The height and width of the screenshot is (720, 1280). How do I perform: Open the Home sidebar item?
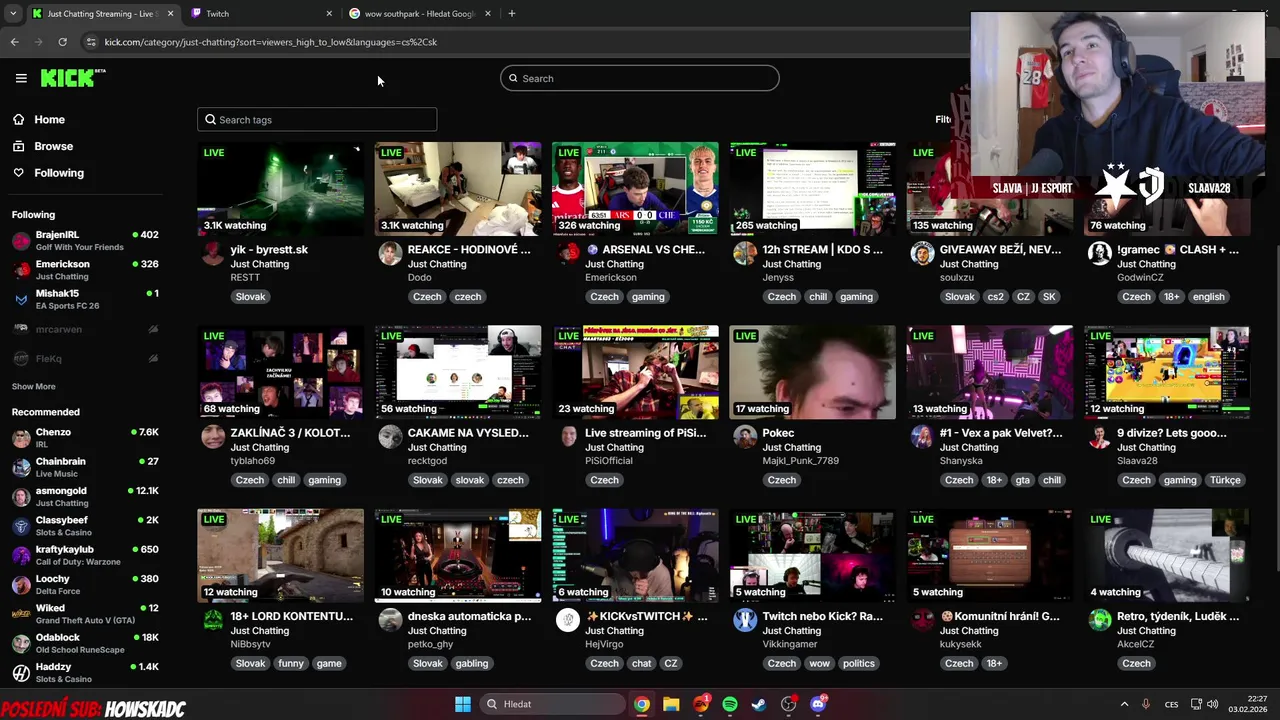tap(49, 119)
